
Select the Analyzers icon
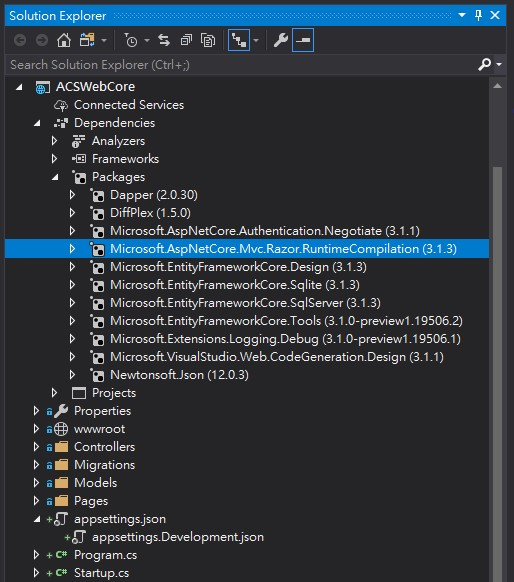click(78, 141)
